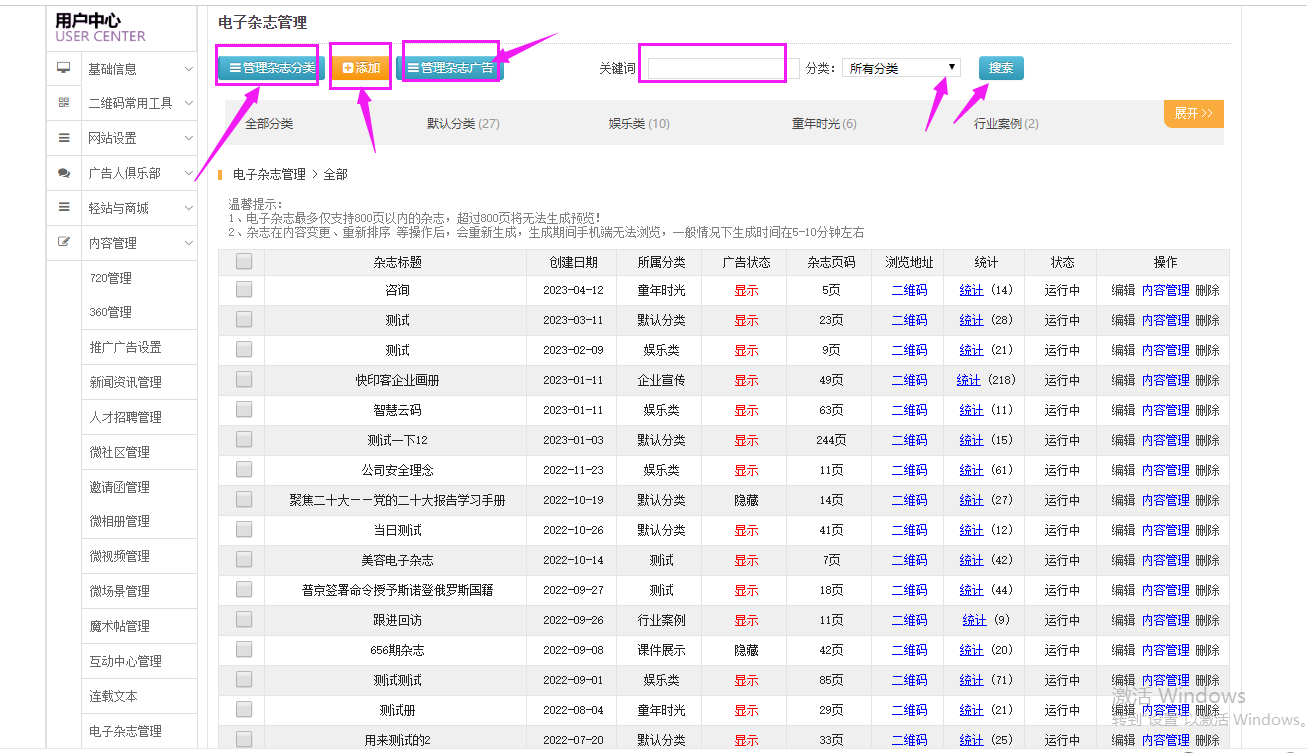
Task: Open the 所有分类 category dropdown
Action: coord(901,68)
